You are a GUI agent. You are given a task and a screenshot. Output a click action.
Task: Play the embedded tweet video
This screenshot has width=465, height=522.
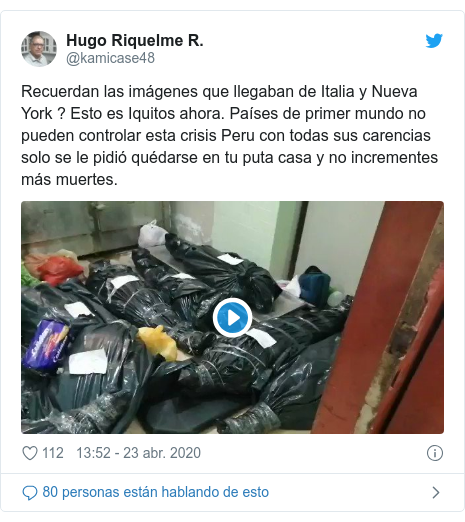[232, 318]
